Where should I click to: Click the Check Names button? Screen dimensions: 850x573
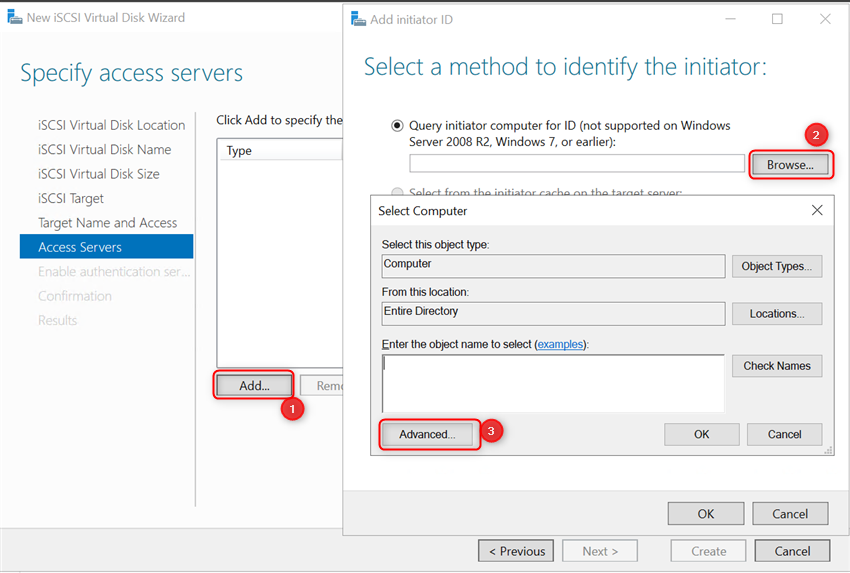(776, 366)
